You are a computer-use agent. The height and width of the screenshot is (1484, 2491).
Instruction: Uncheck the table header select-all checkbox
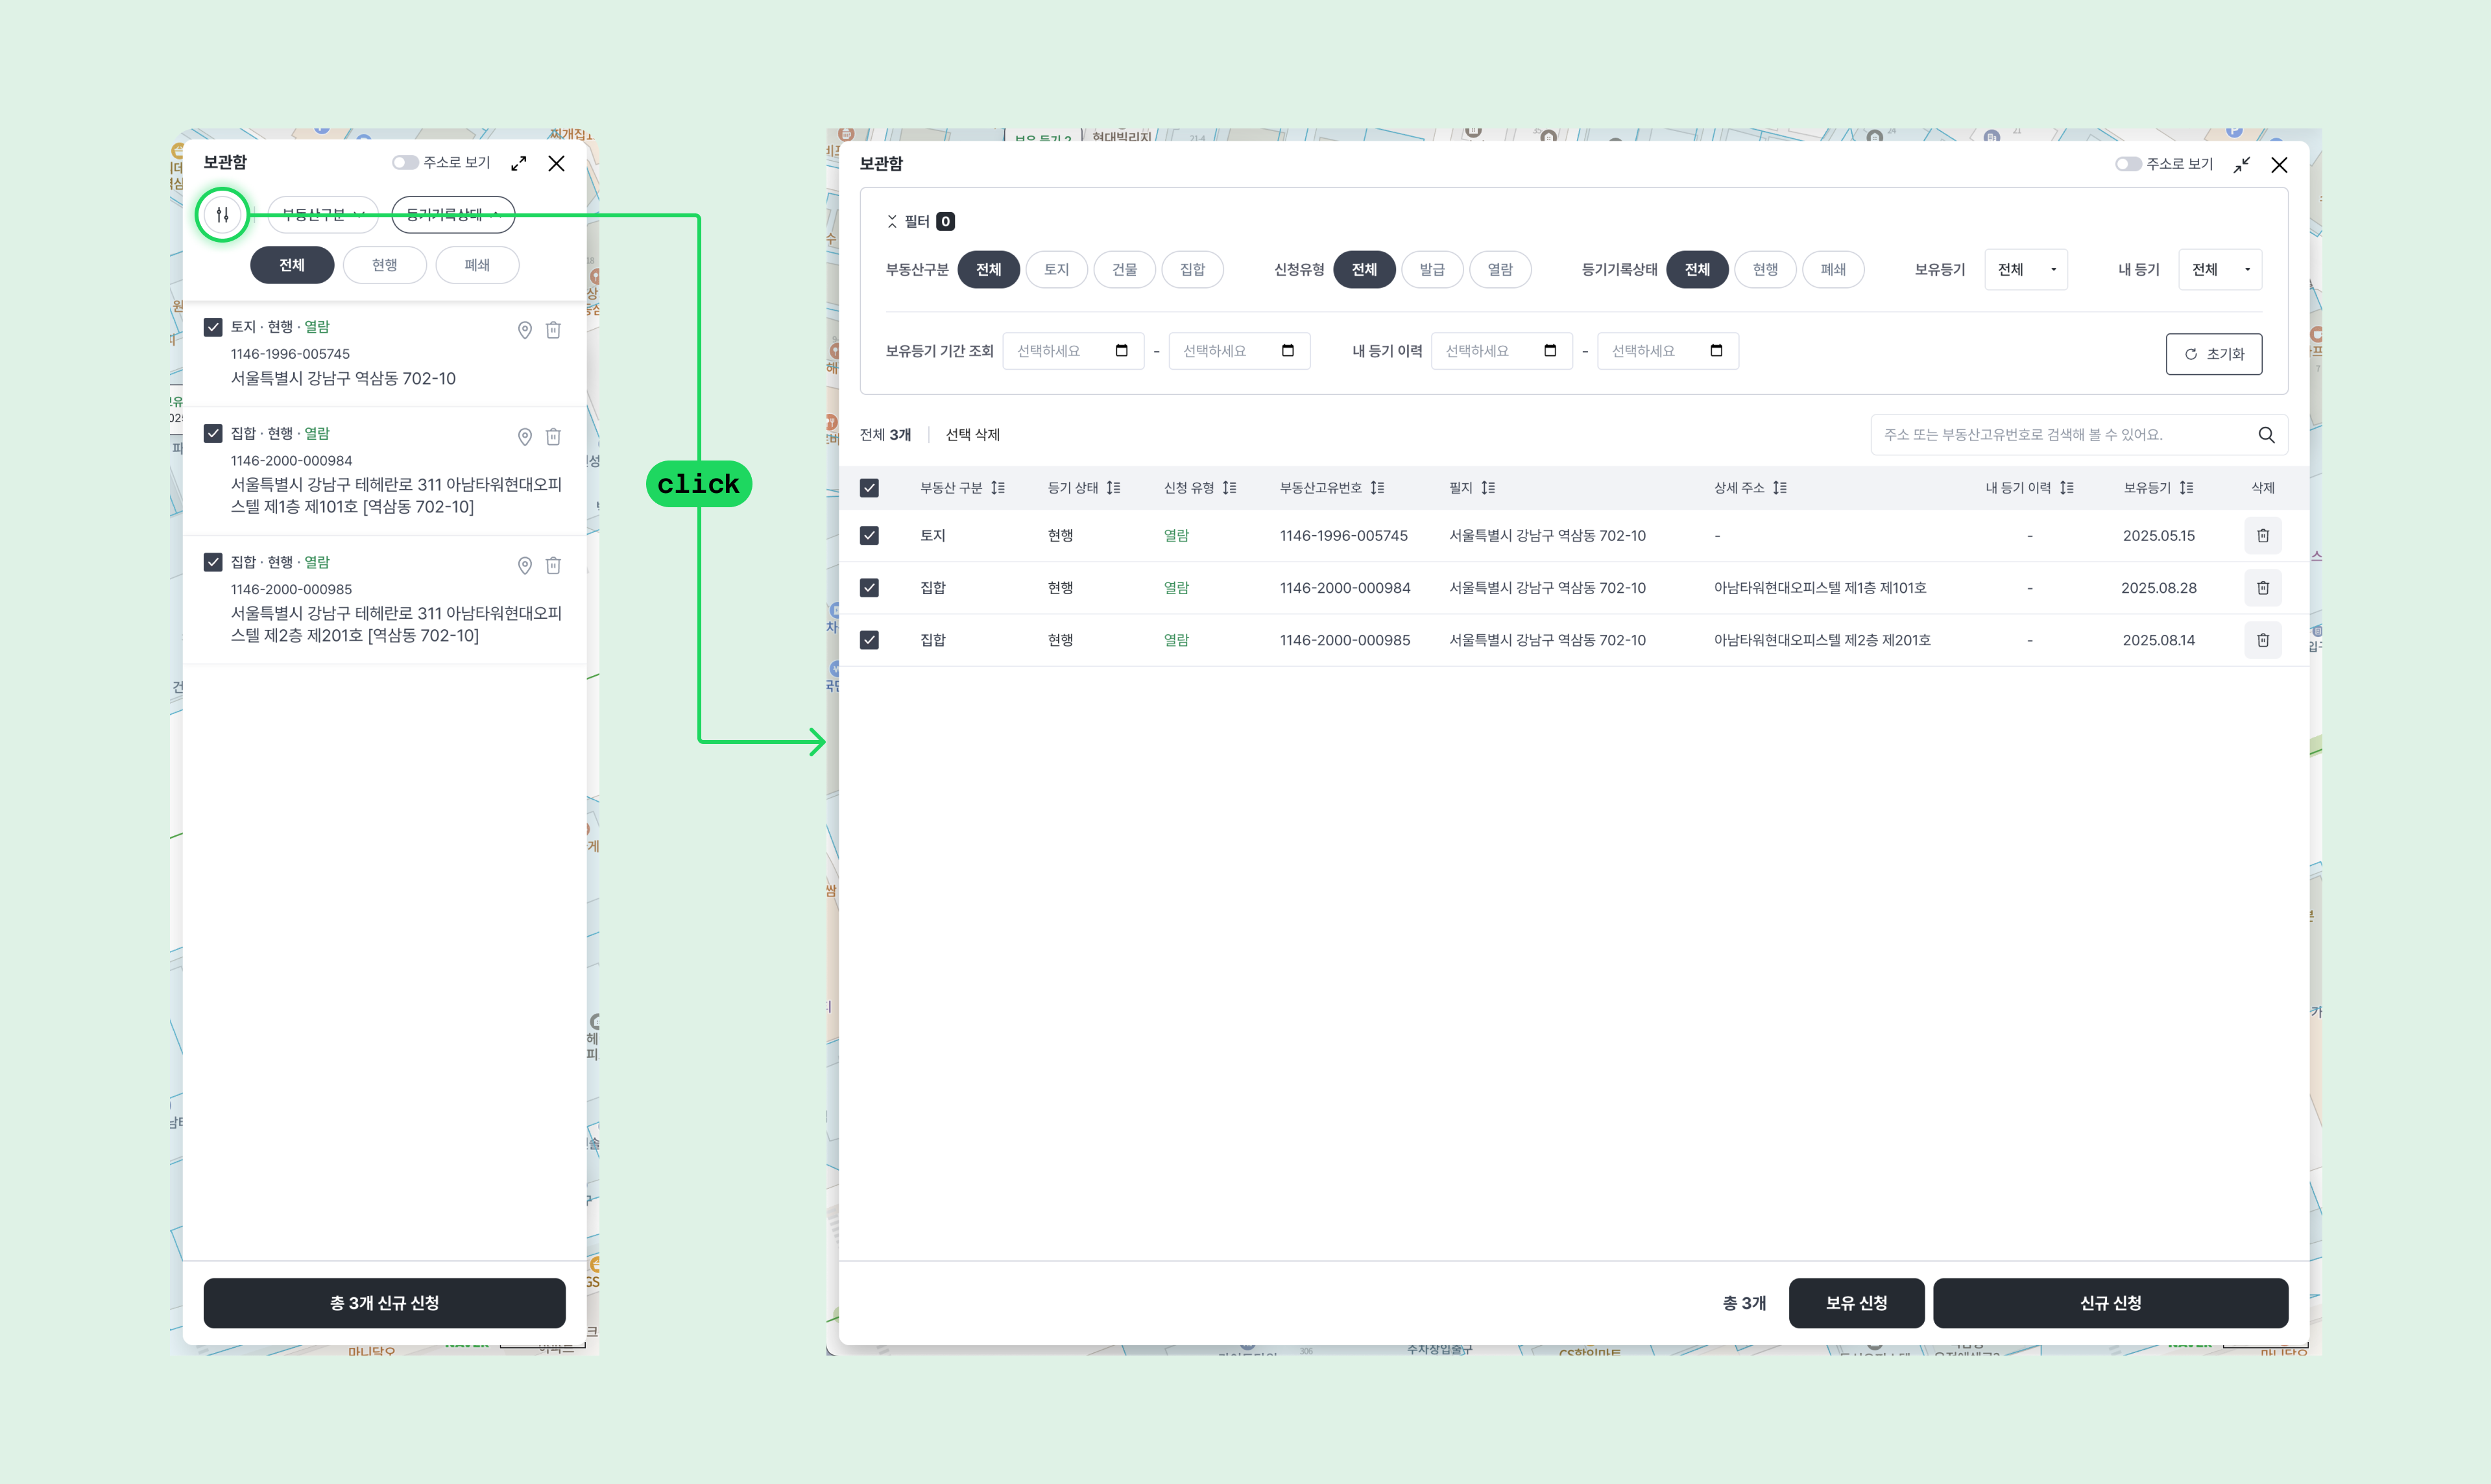(869, 488)
